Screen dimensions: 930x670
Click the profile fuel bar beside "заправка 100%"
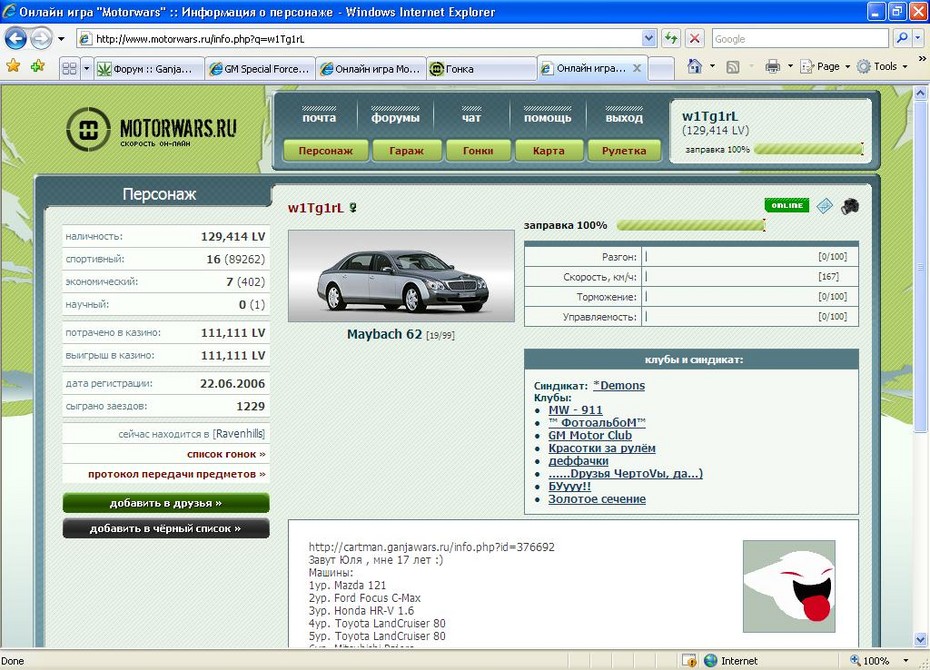point(691,225)
